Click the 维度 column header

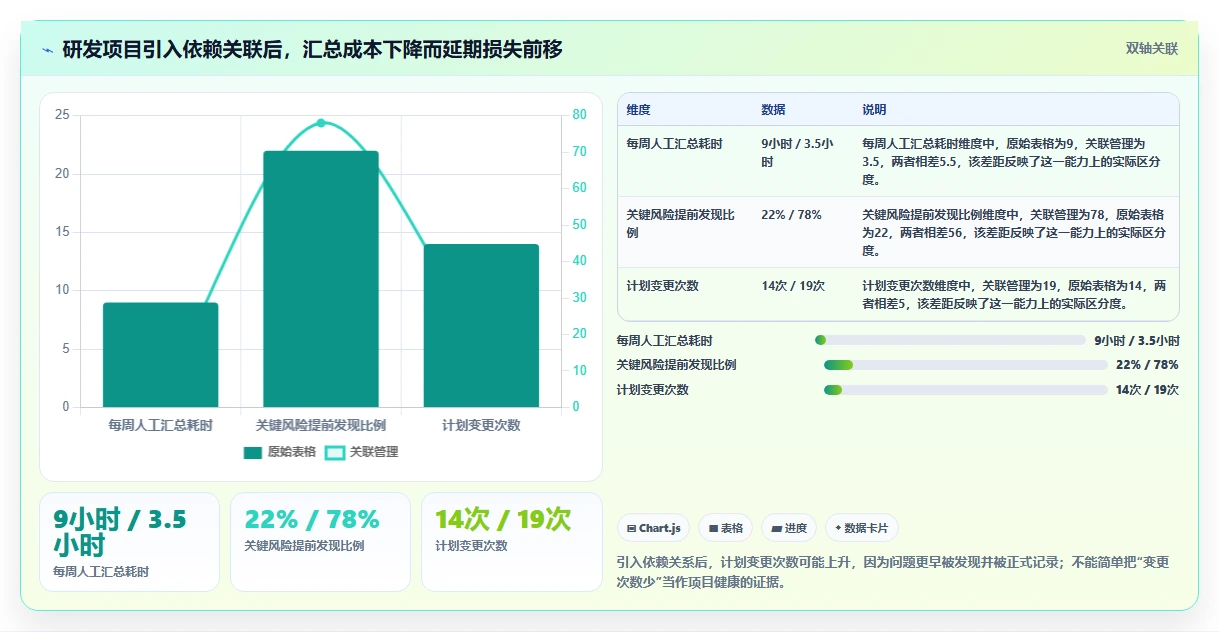tap(638, 110)
